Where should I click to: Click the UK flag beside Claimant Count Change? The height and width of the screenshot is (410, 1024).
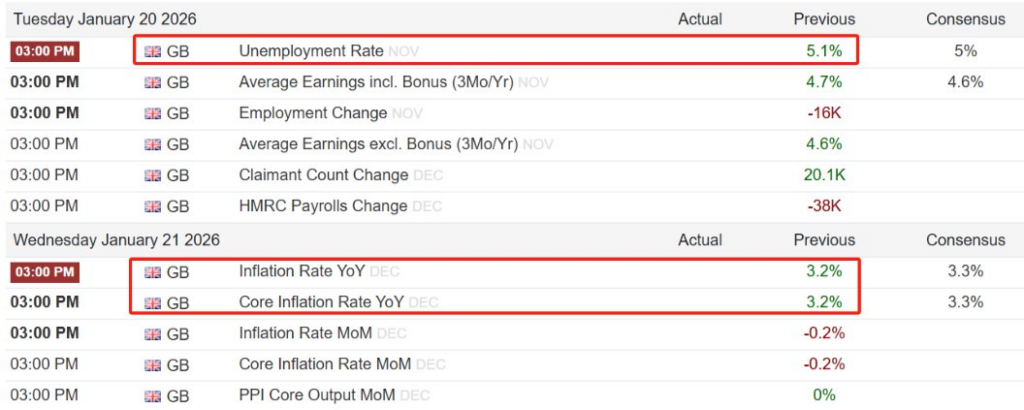click(x=152, y=175)
